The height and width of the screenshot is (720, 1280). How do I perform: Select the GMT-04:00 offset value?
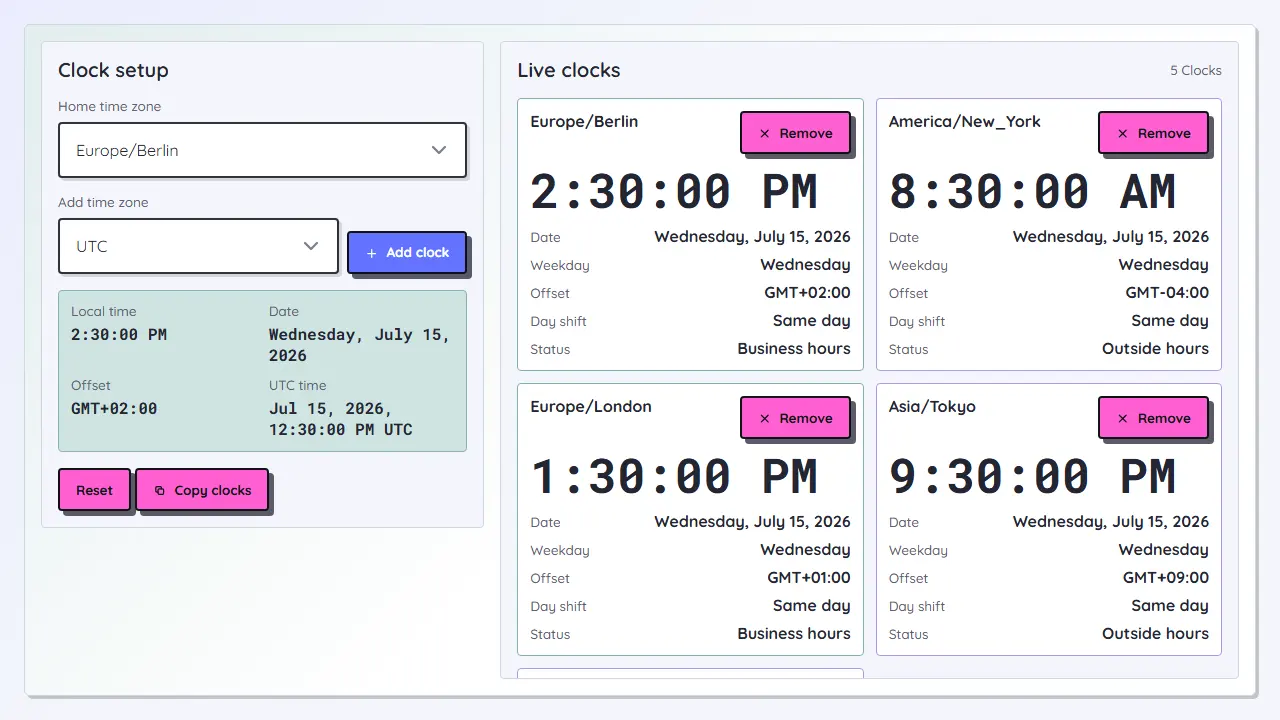tap(1167, 293)
